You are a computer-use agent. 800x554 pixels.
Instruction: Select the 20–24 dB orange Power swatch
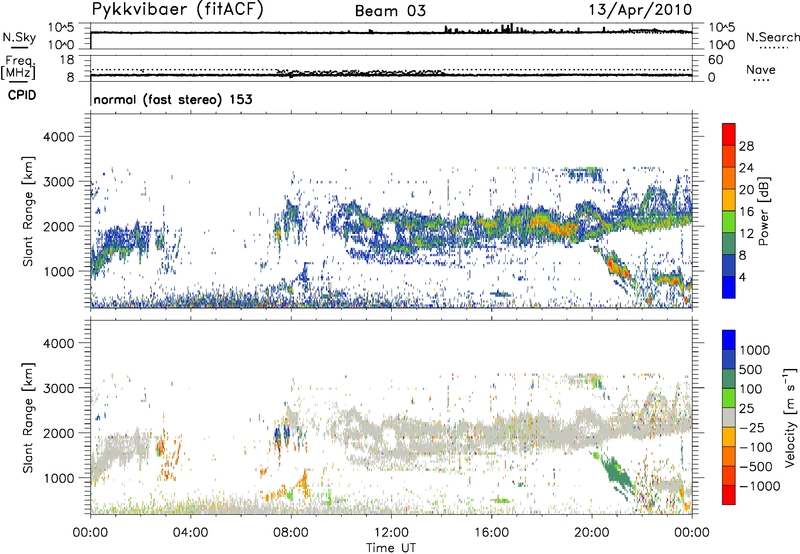(x=729, y=178)
